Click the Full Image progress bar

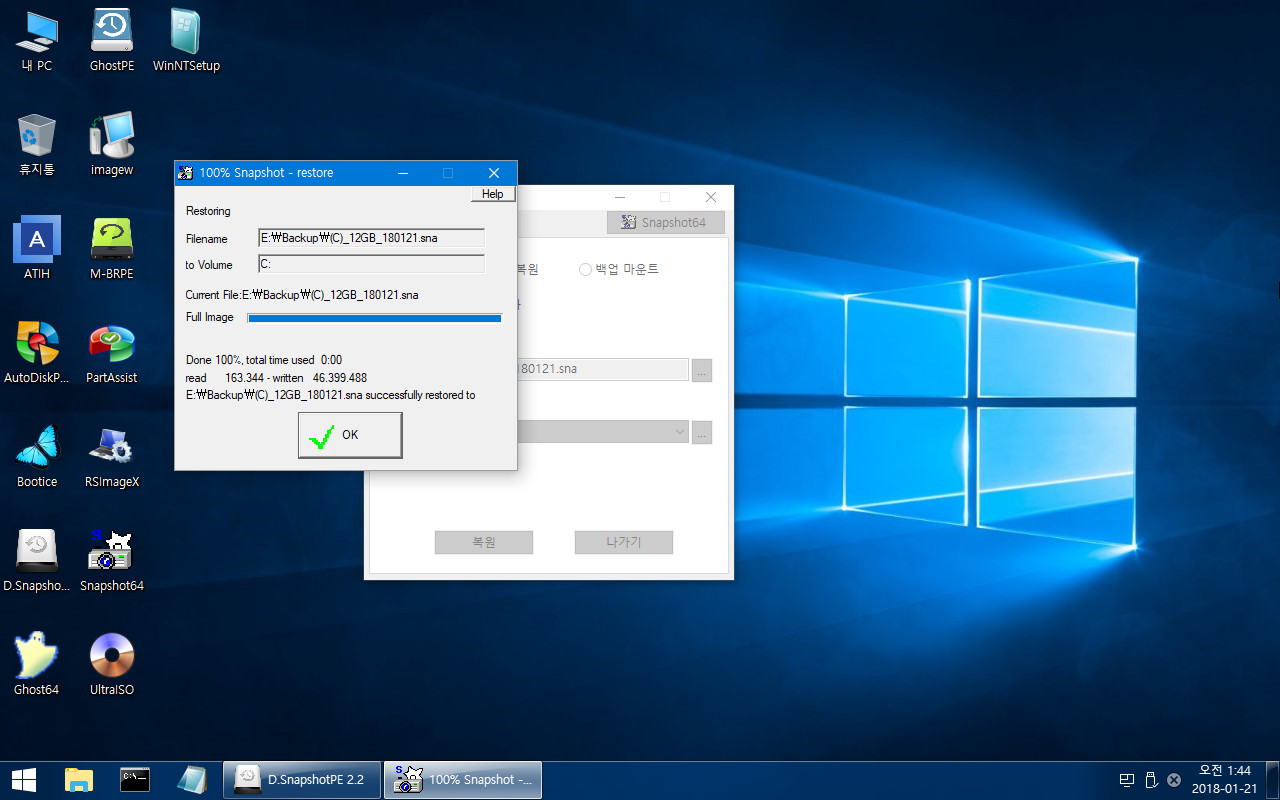click(374, 318)
